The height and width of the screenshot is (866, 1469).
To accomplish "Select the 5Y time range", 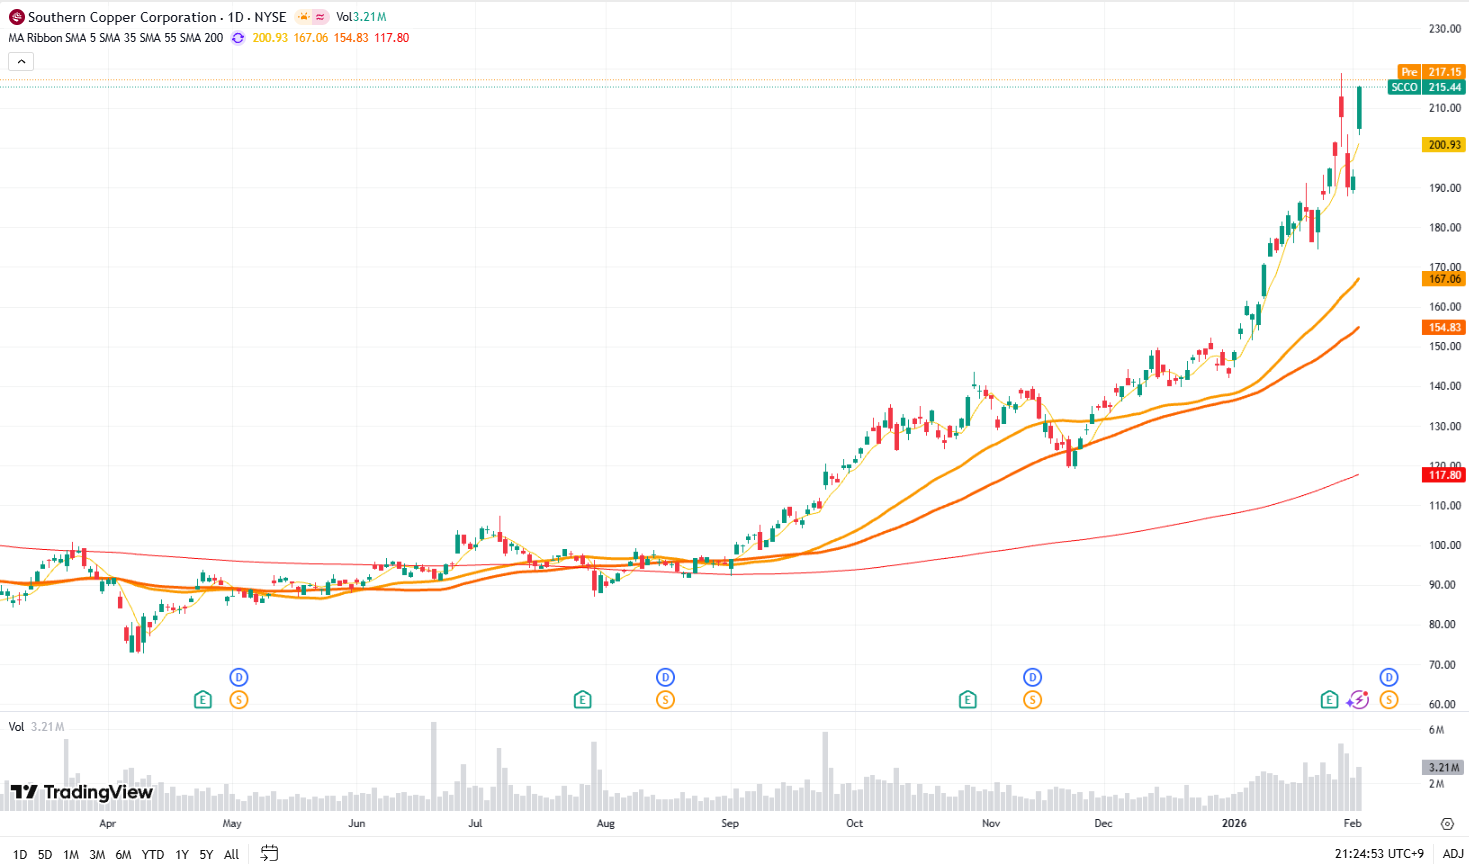I will 206,854.
